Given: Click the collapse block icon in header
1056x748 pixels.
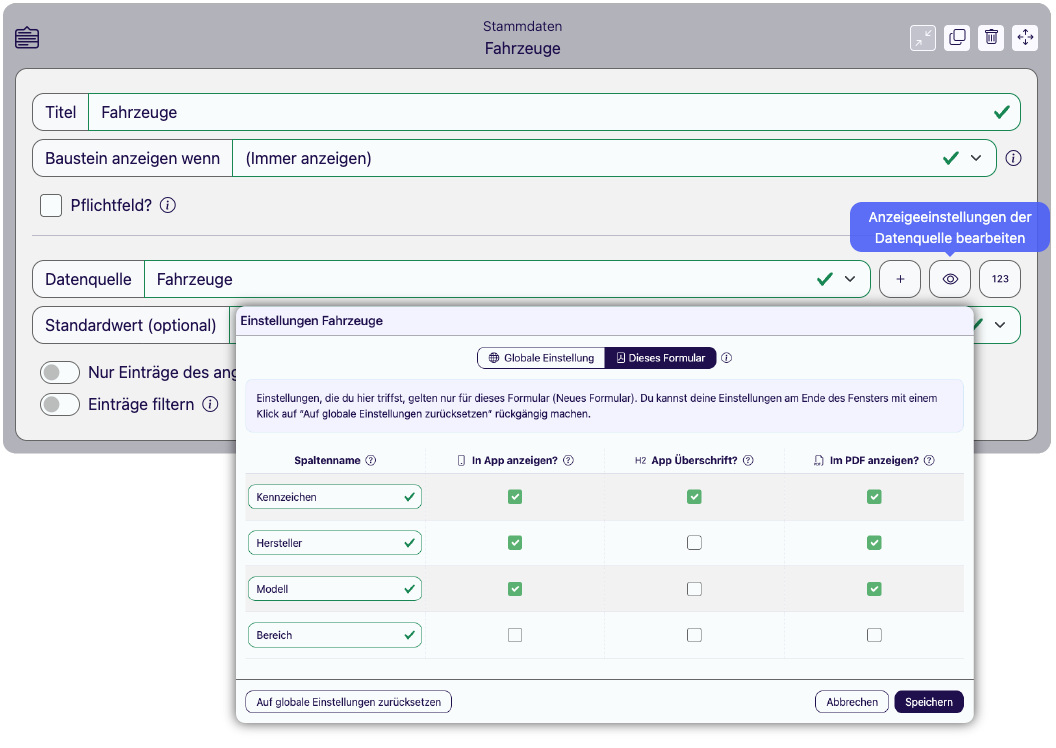Looking at the screenshot, I should point(922,37).
